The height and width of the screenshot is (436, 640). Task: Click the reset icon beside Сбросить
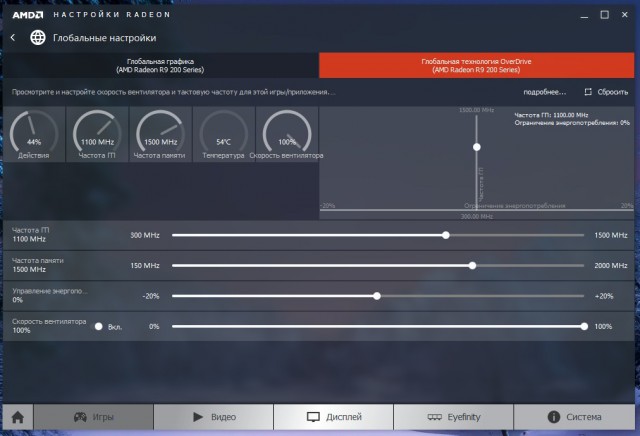(588, 92)
